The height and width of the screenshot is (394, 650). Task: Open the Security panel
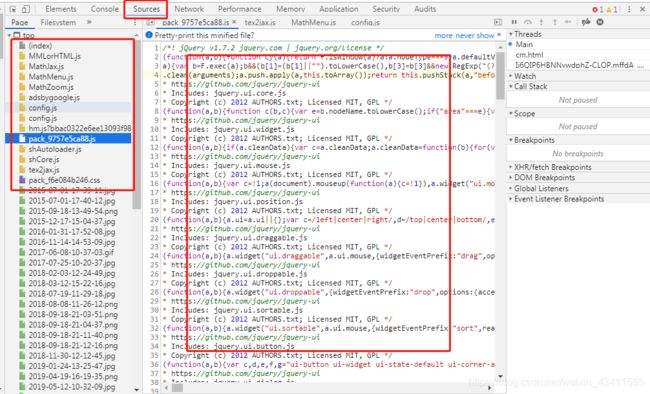(386, 9)
